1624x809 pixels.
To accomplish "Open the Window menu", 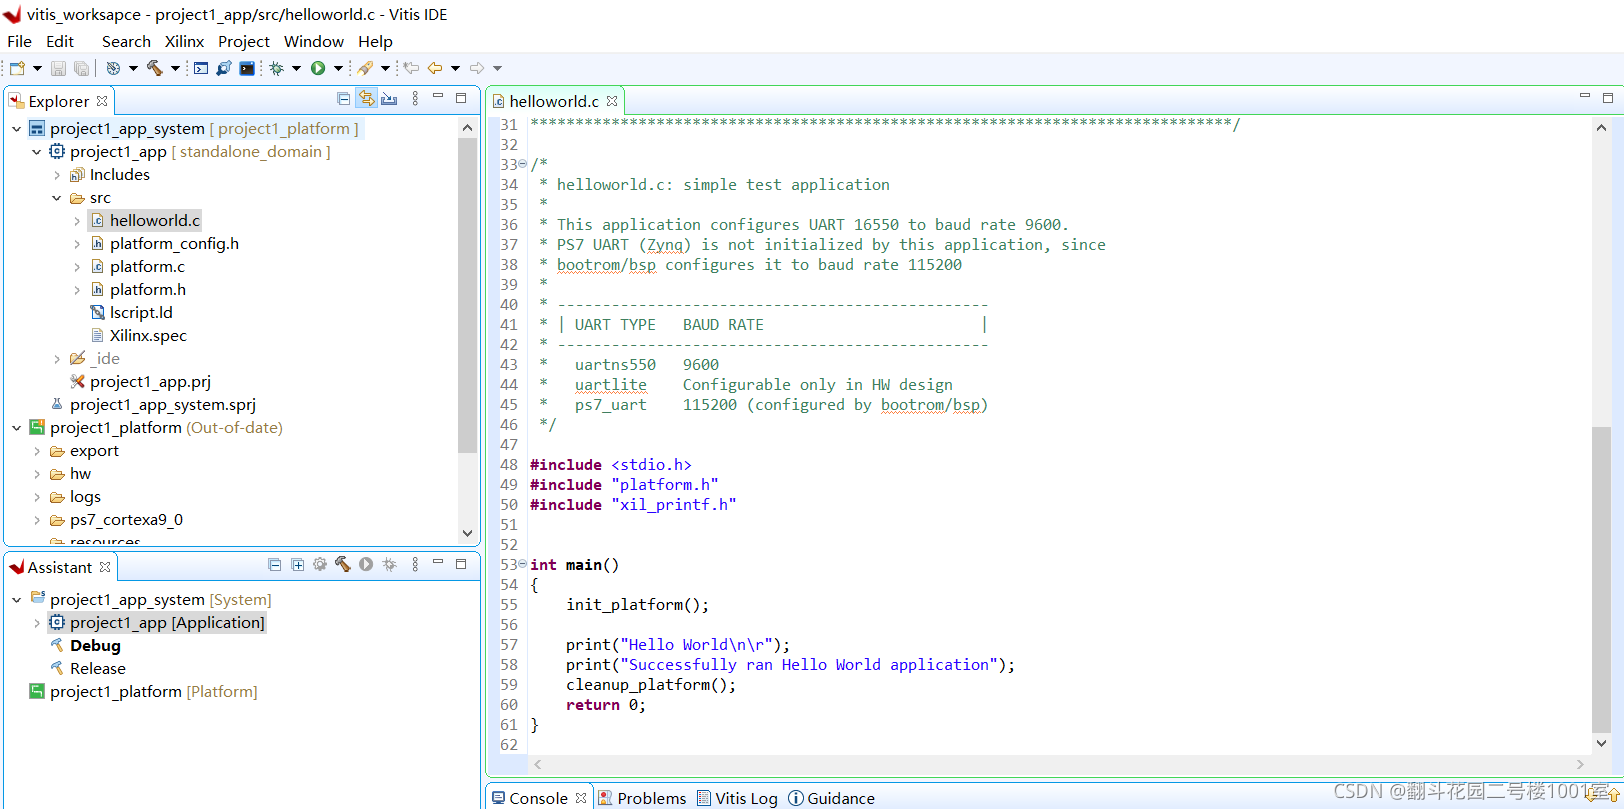I will (314, 41).
